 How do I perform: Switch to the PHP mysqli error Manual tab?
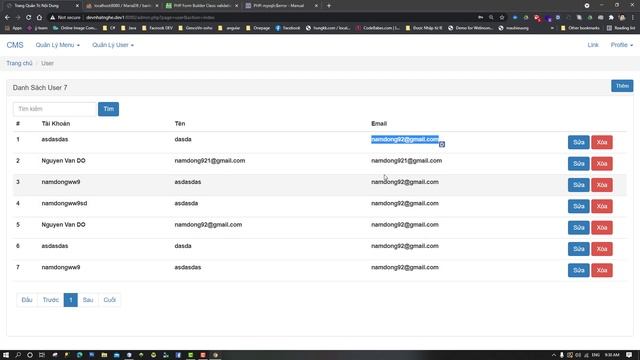(x=282, y=6)
